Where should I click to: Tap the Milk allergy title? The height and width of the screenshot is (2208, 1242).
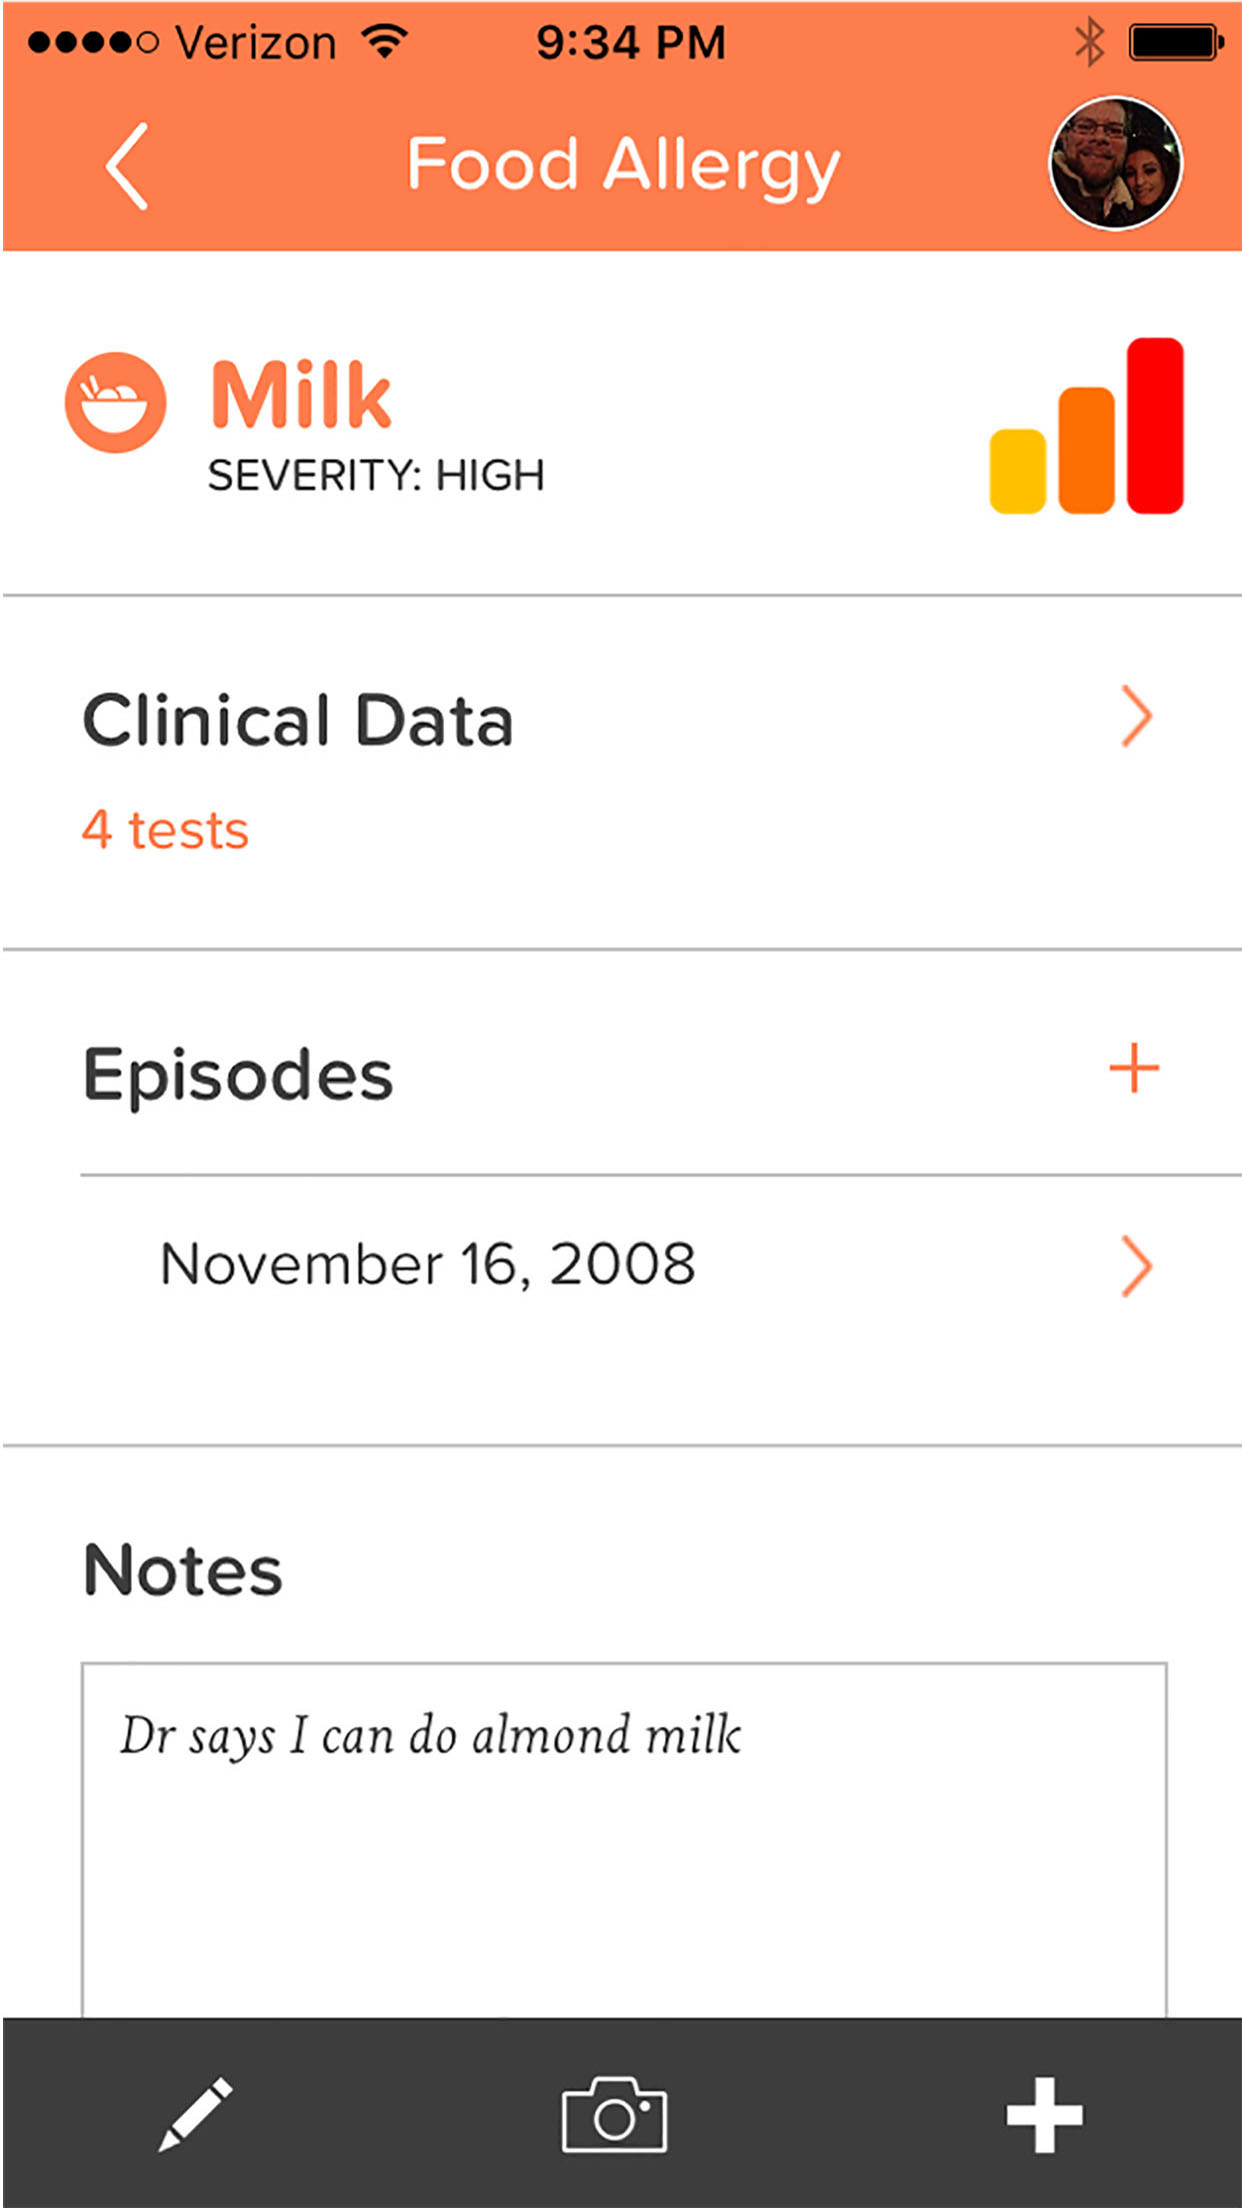click(x=301, y=396)
